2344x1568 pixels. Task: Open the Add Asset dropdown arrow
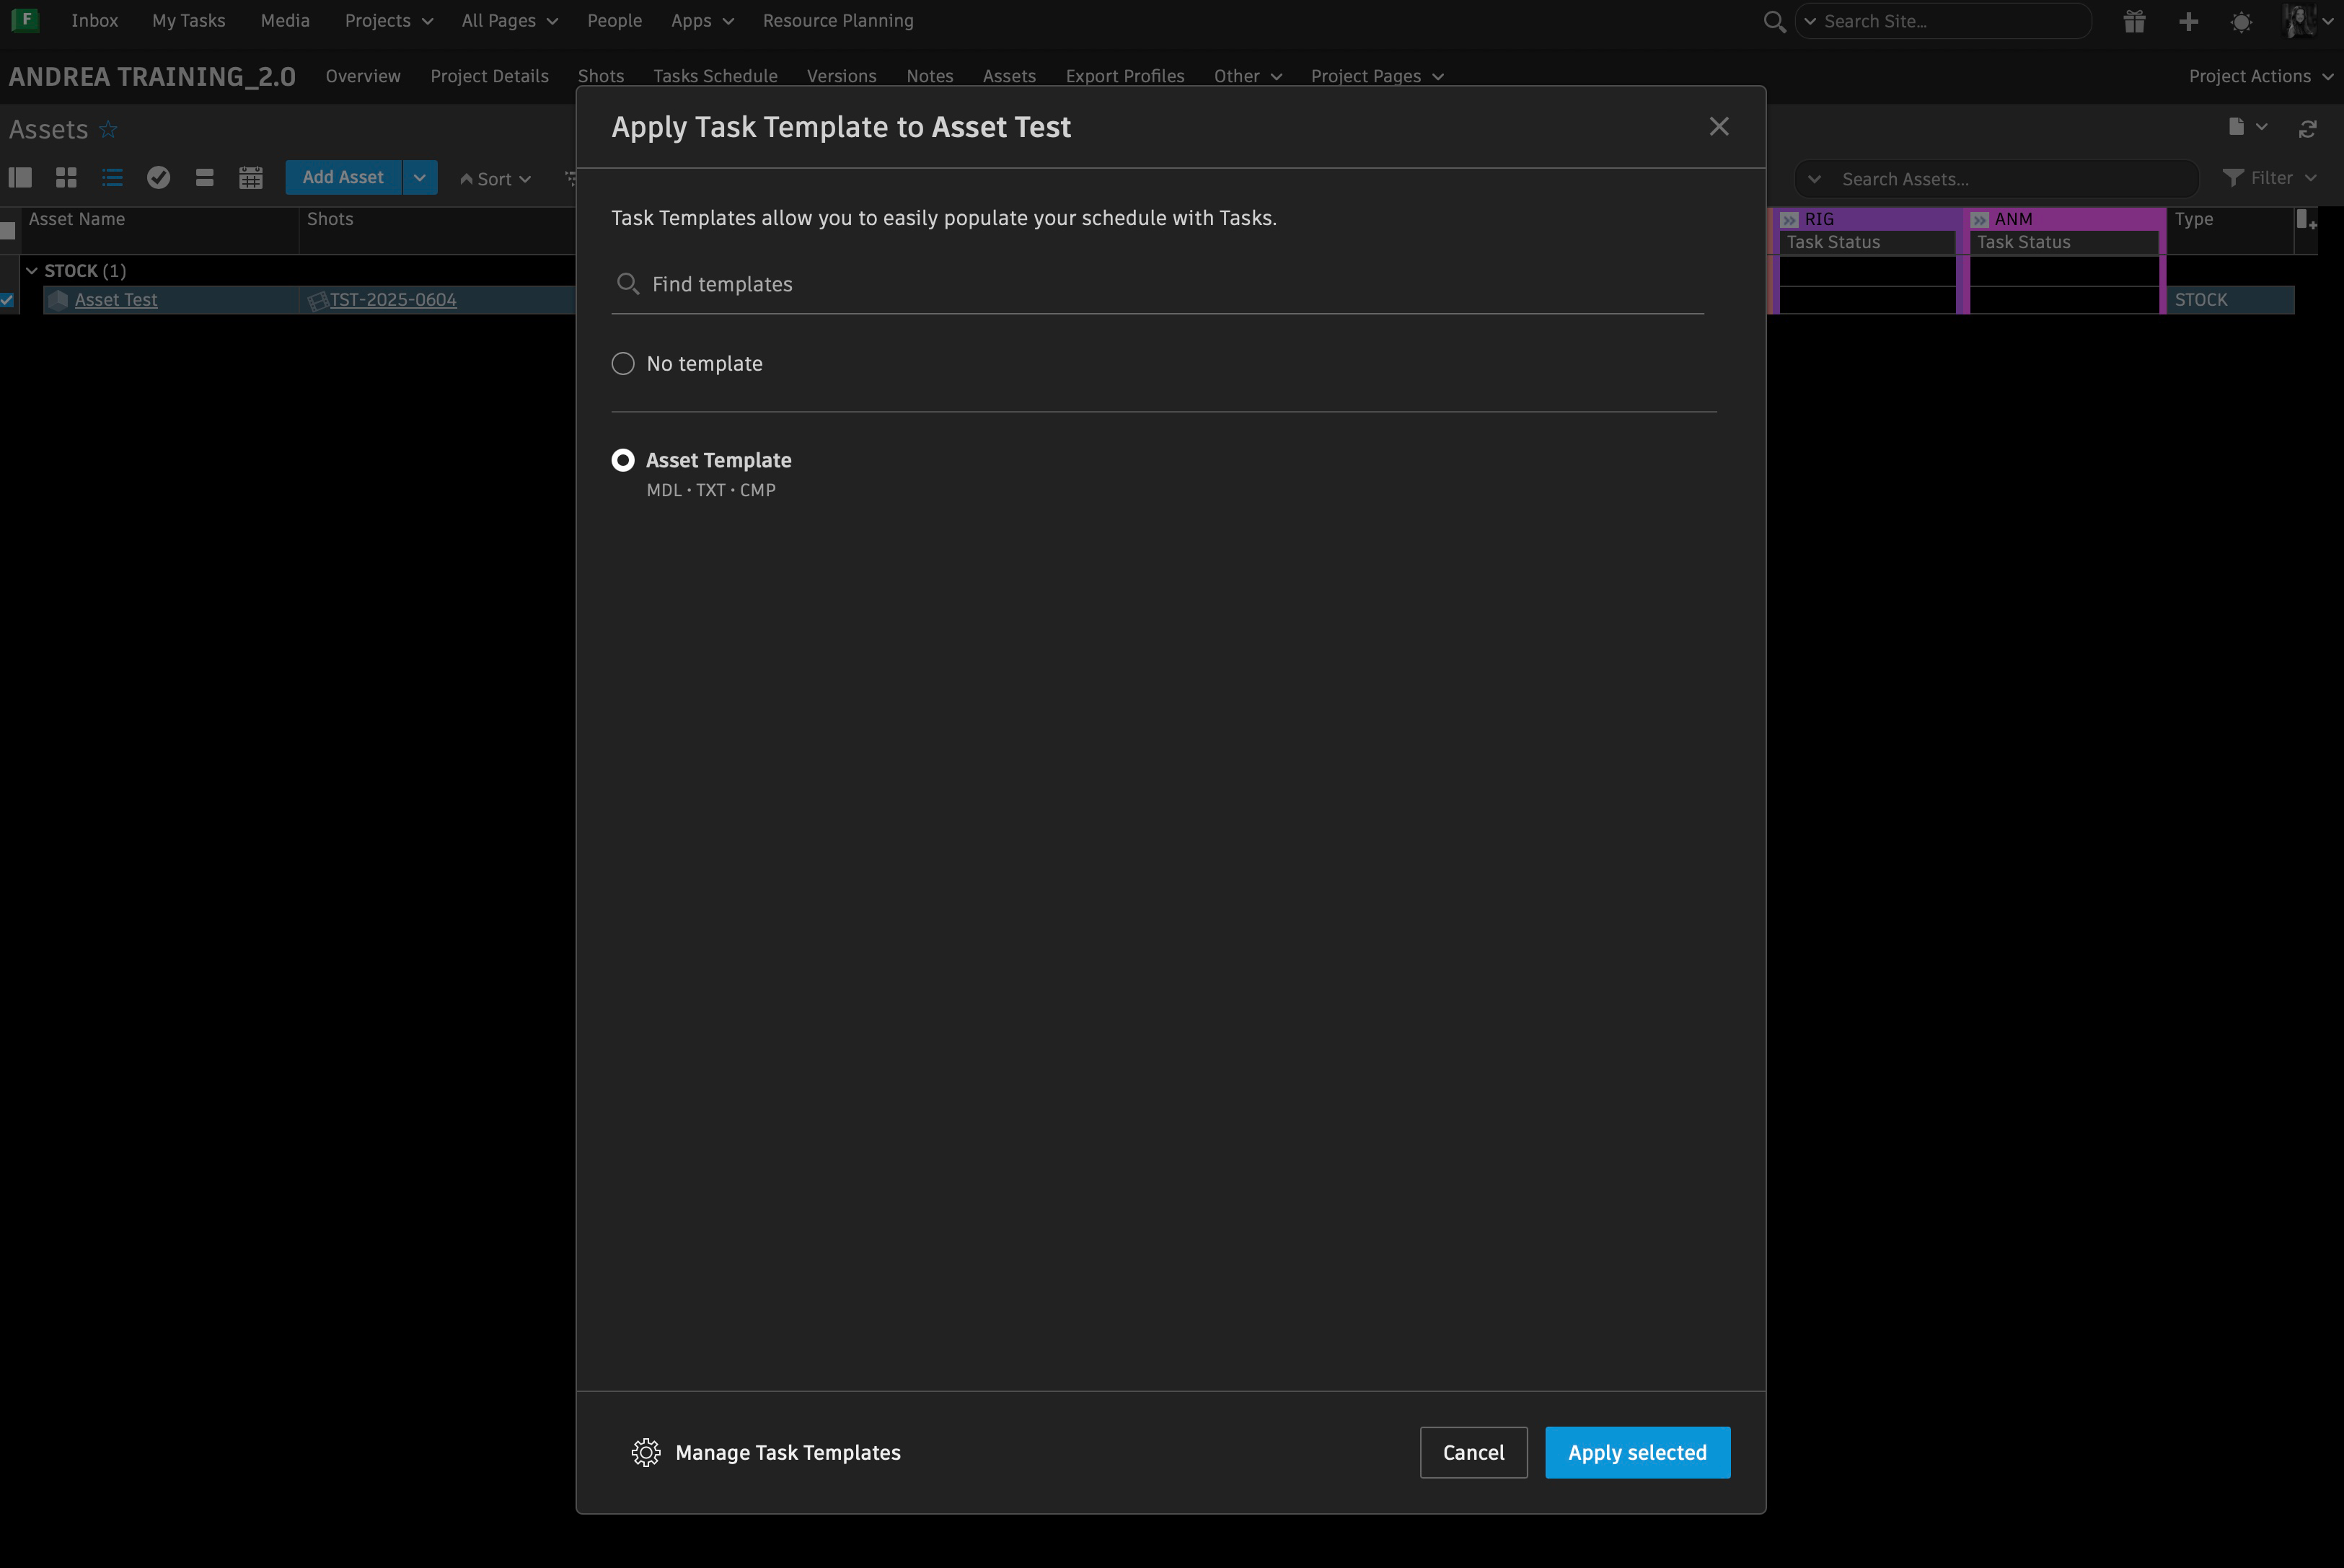(420, 178)
